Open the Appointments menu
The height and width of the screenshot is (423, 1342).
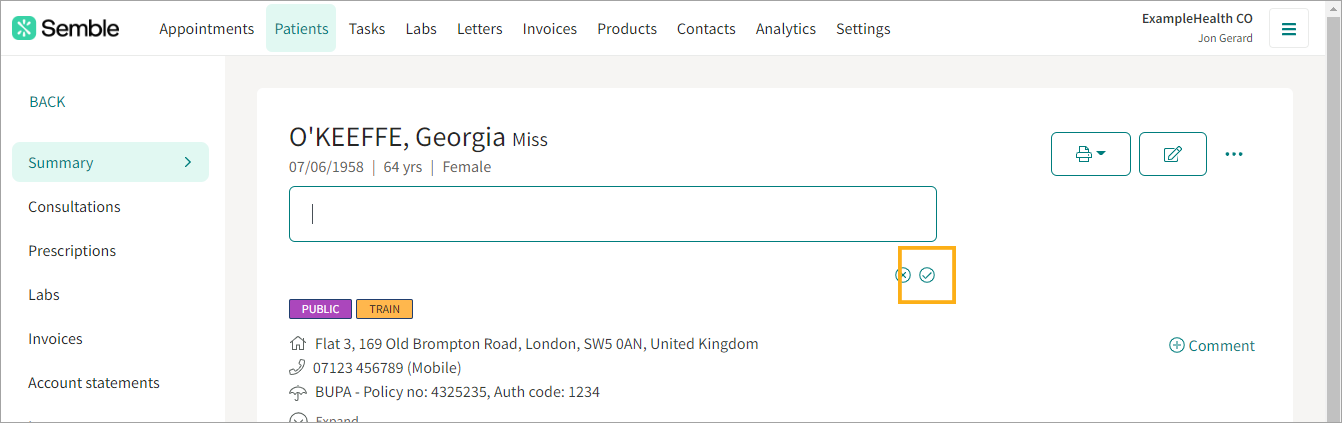click(207, 28)
